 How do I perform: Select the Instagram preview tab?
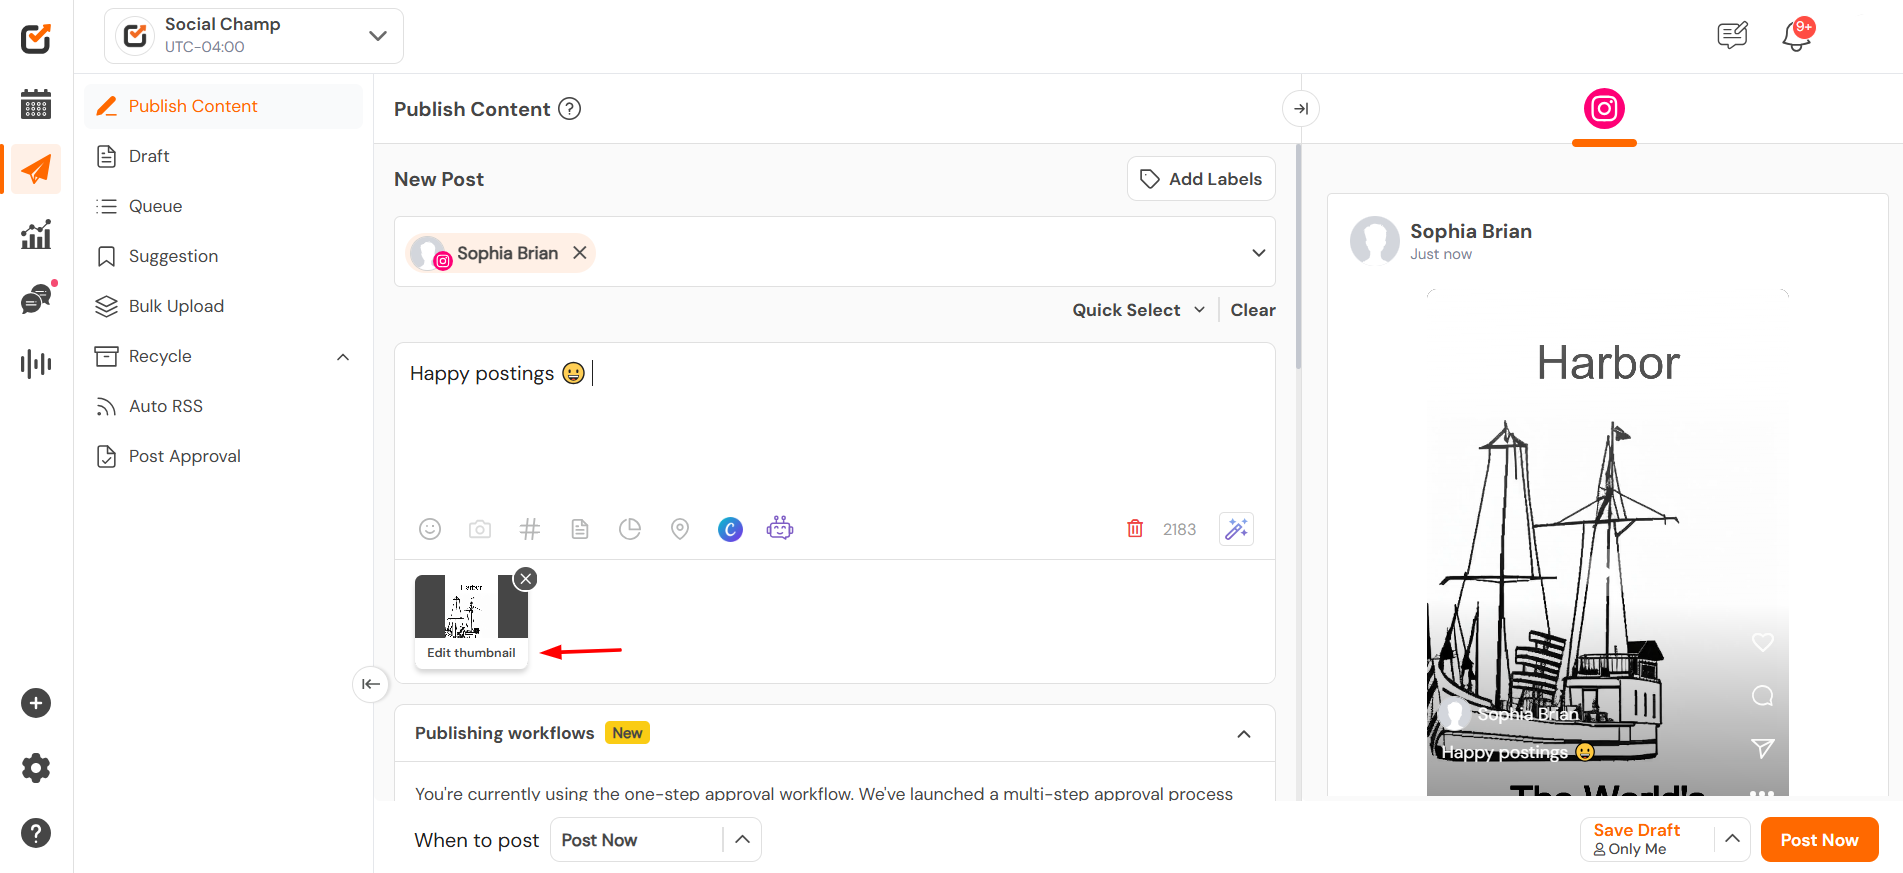[x=1604, y=109]
